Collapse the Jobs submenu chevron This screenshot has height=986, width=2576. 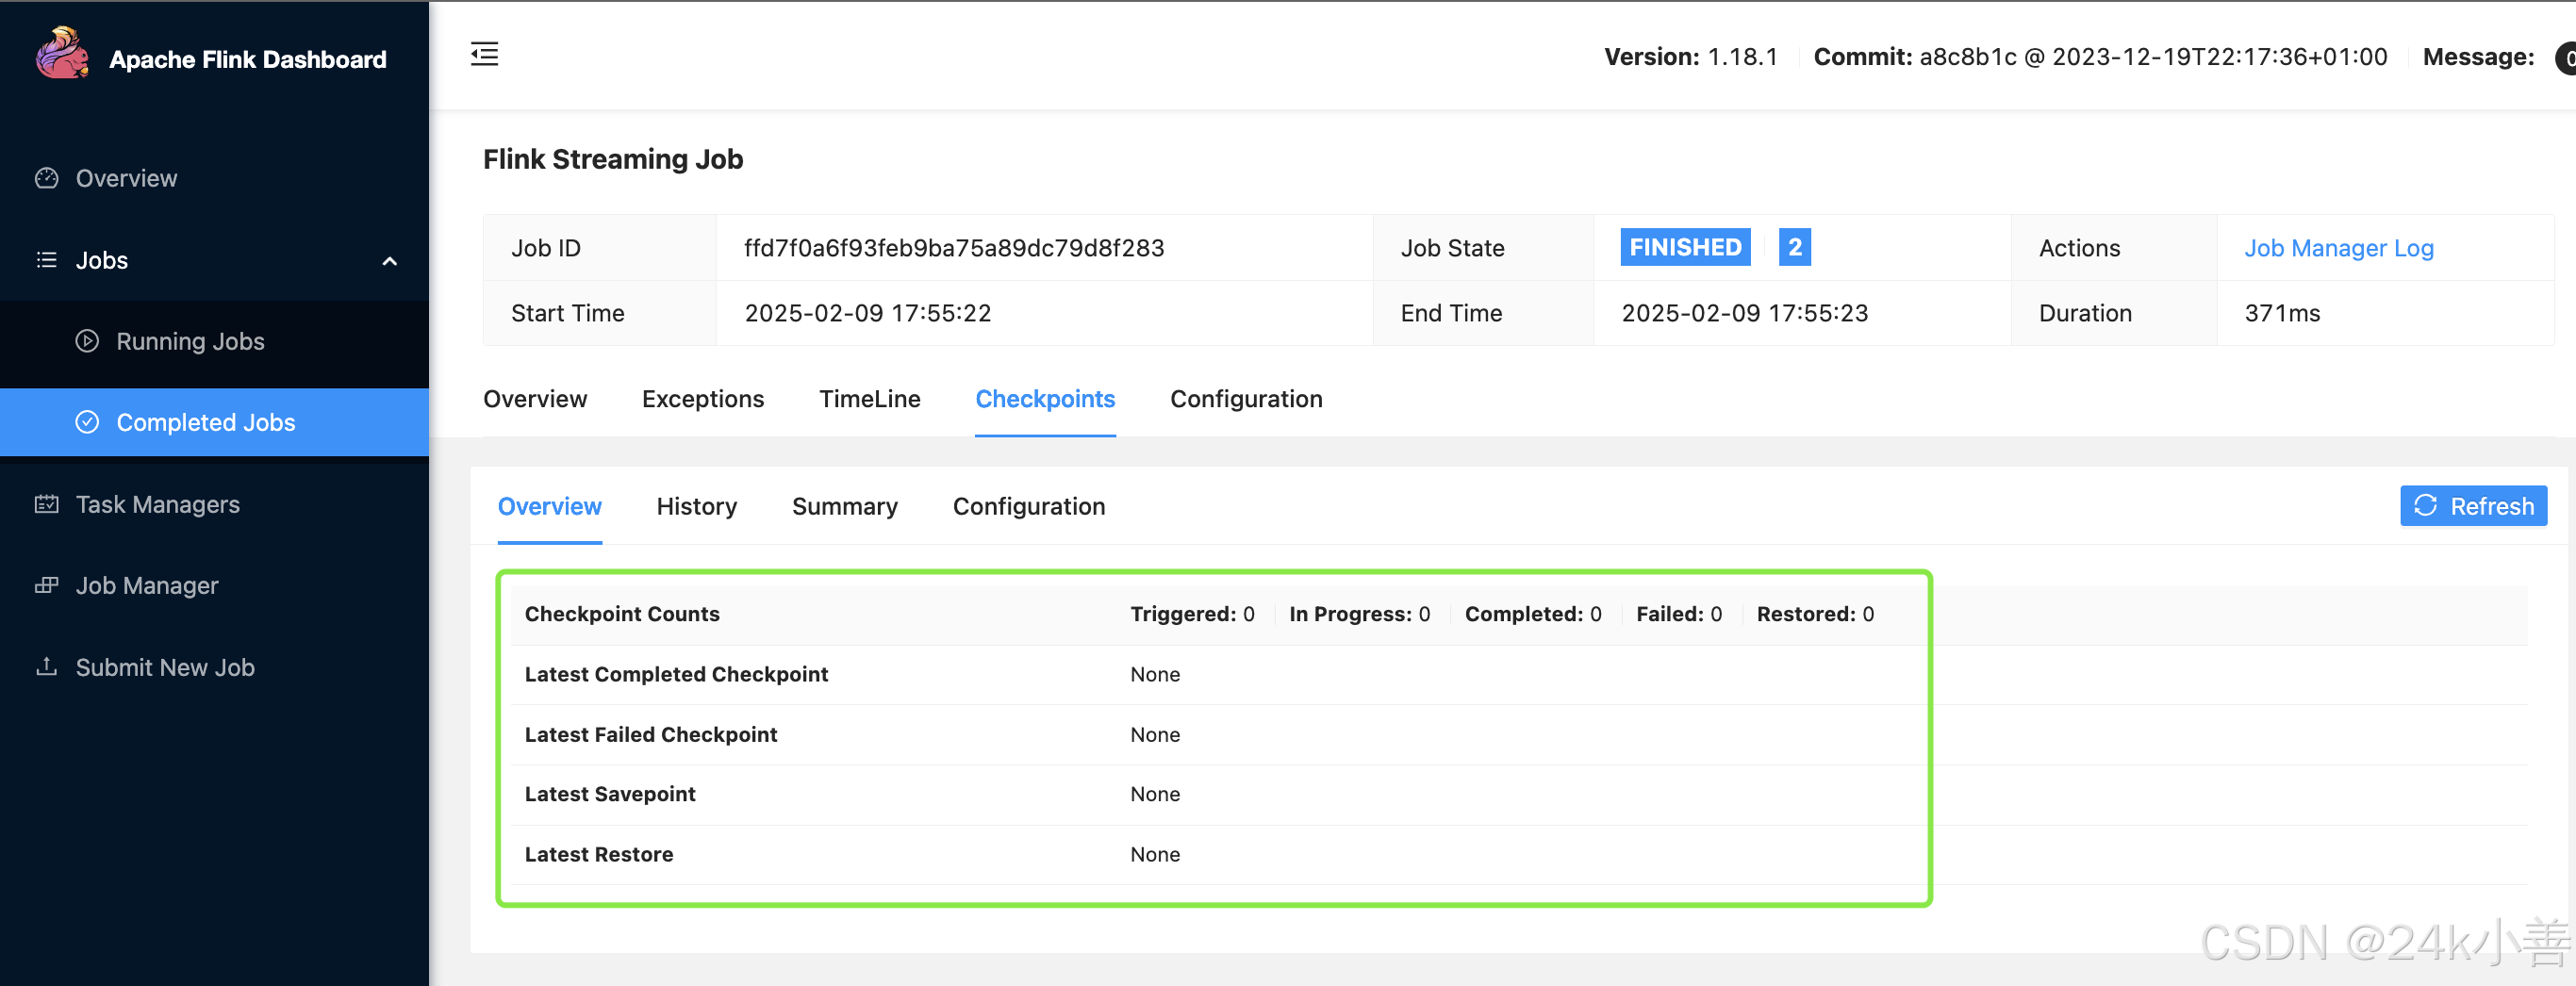click(x=390, y=261)
